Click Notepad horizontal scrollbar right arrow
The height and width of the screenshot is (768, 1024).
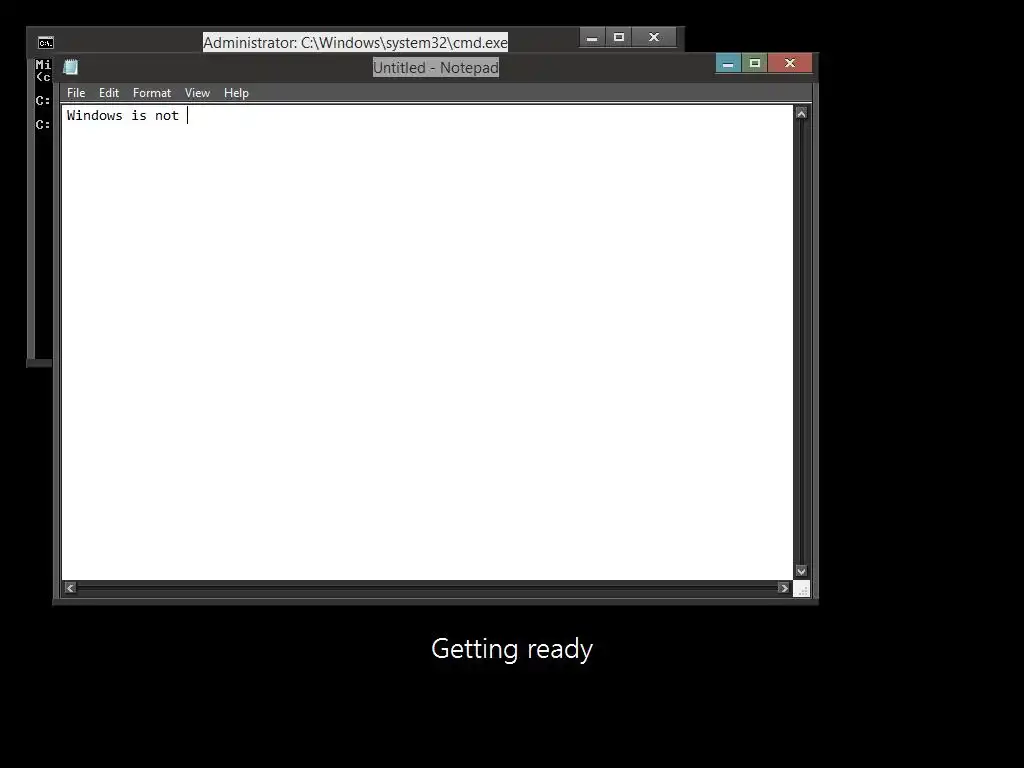(x=784, y=588)
